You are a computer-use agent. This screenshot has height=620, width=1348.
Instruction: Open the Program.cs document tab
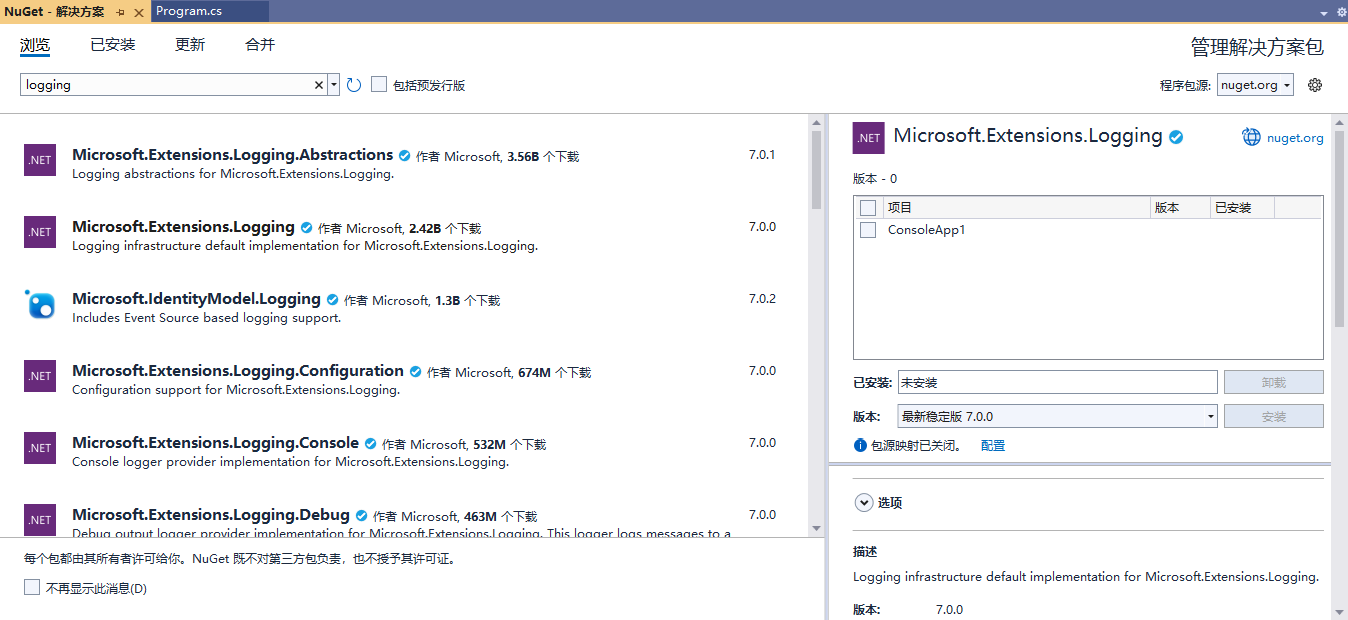pyautogui.click(x=189, y=11)
